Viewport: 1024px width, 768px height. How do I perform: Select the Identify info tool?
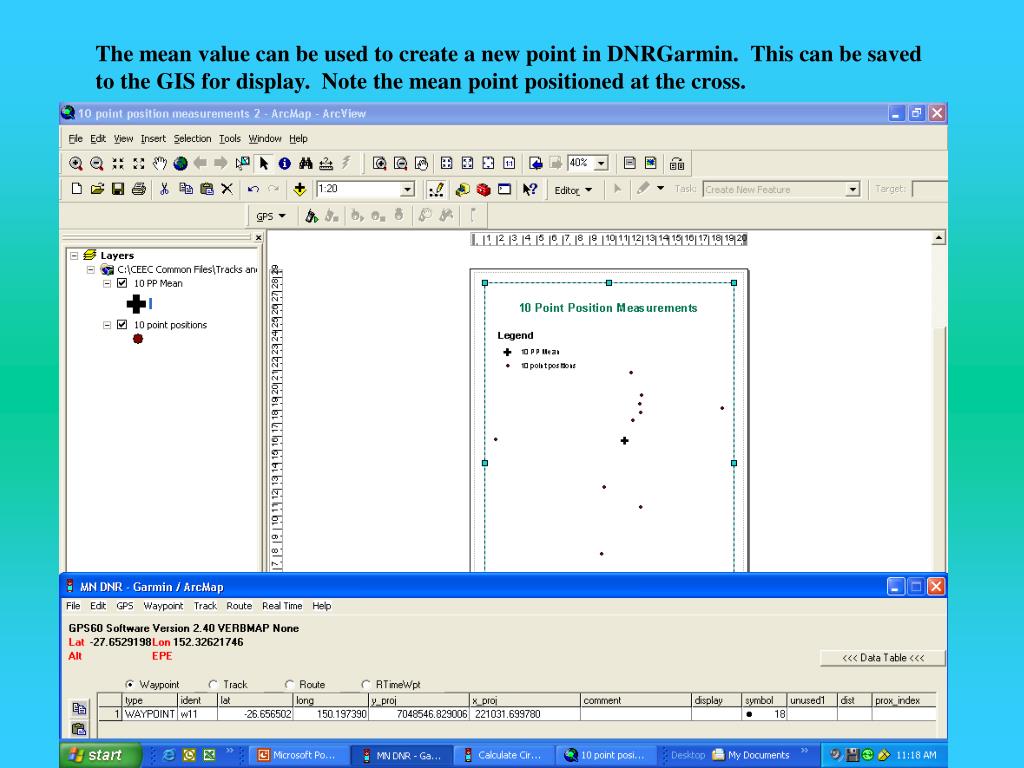[285, 163]
